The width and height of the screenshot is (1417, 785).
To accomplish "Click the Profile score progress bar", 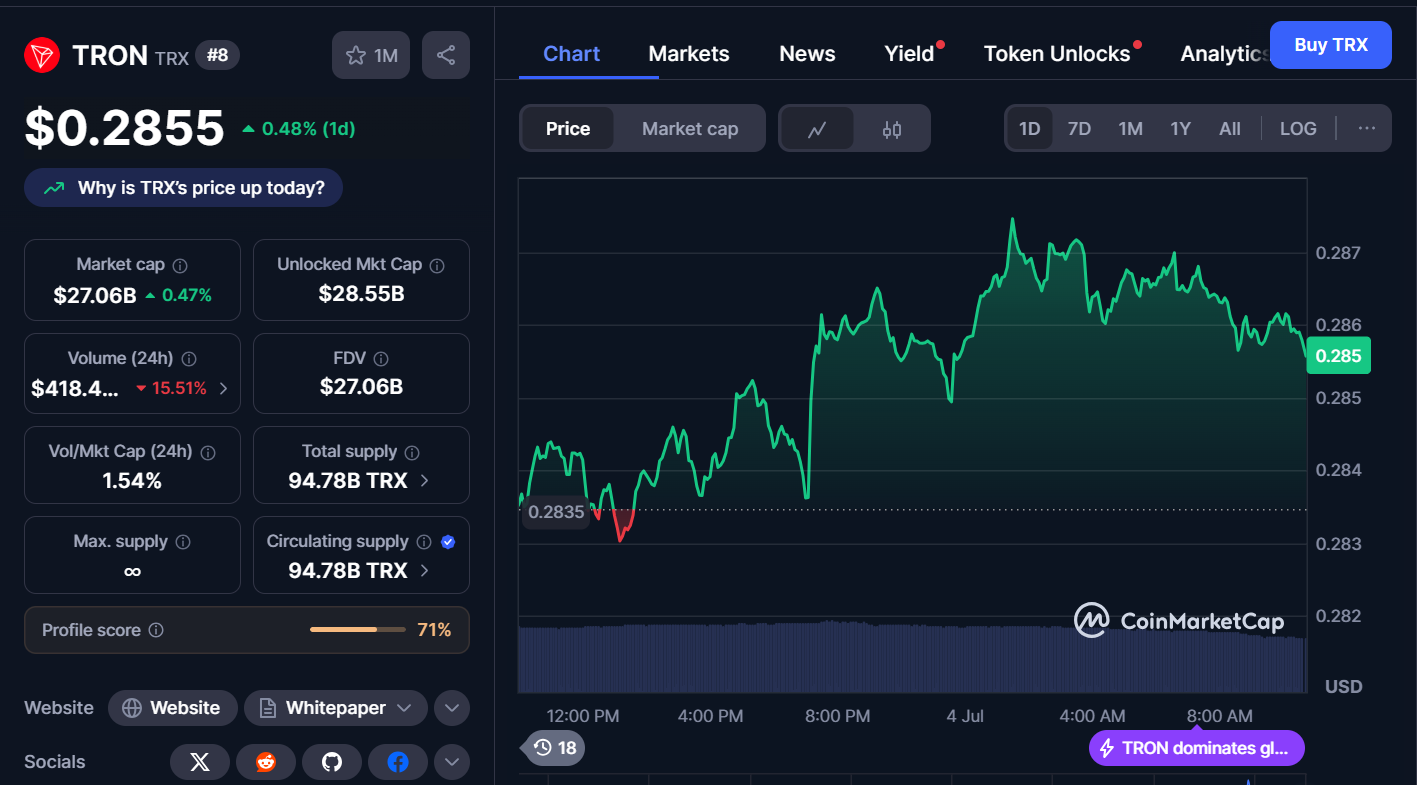I will [x=358, y=630].
